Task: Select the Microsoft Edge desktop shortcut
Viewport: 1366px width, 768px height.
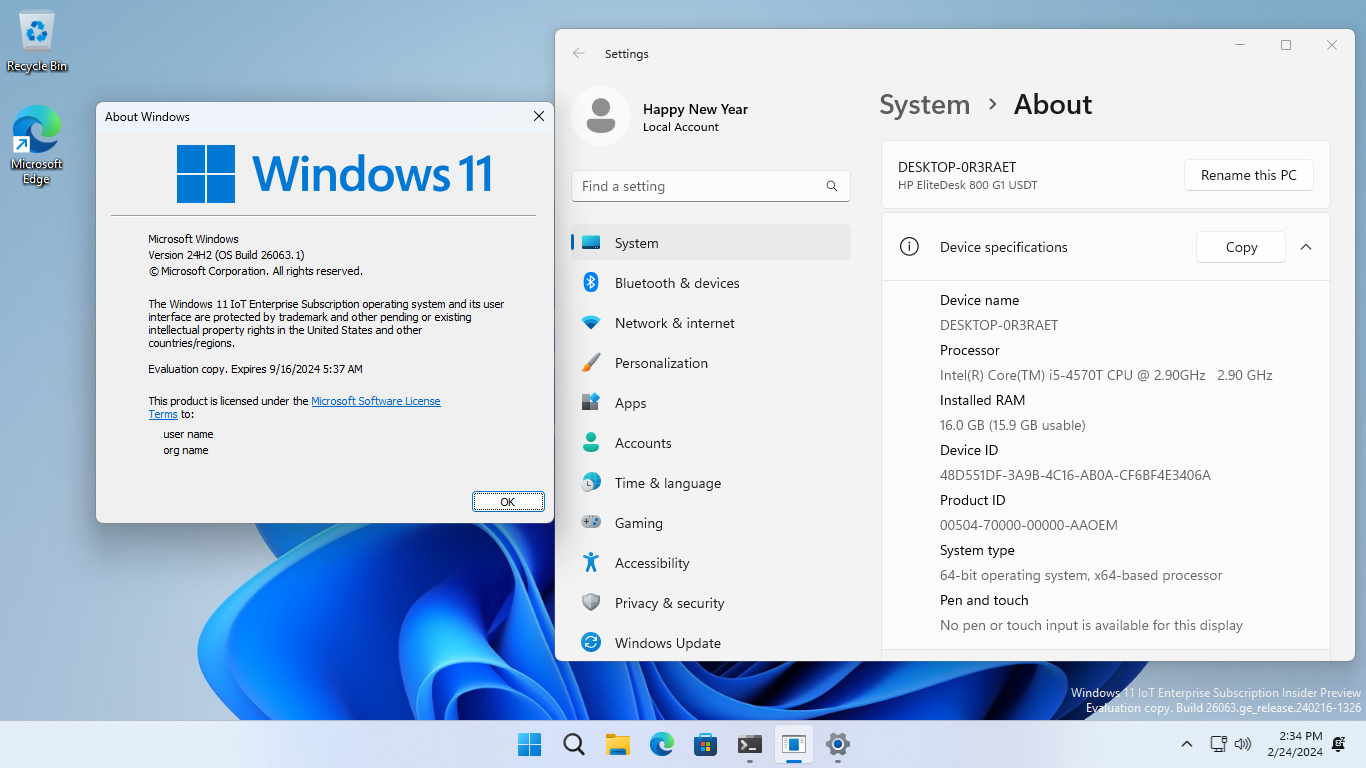Action: (x=37, y=145)
